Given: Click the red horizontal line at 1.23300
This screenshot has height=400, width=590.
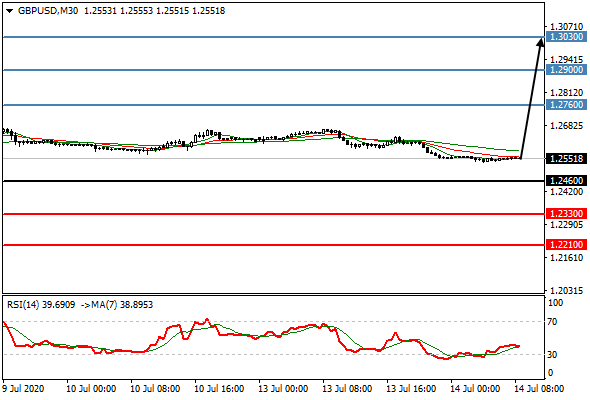Looking at the screenshot, I should tap(274, 214).
